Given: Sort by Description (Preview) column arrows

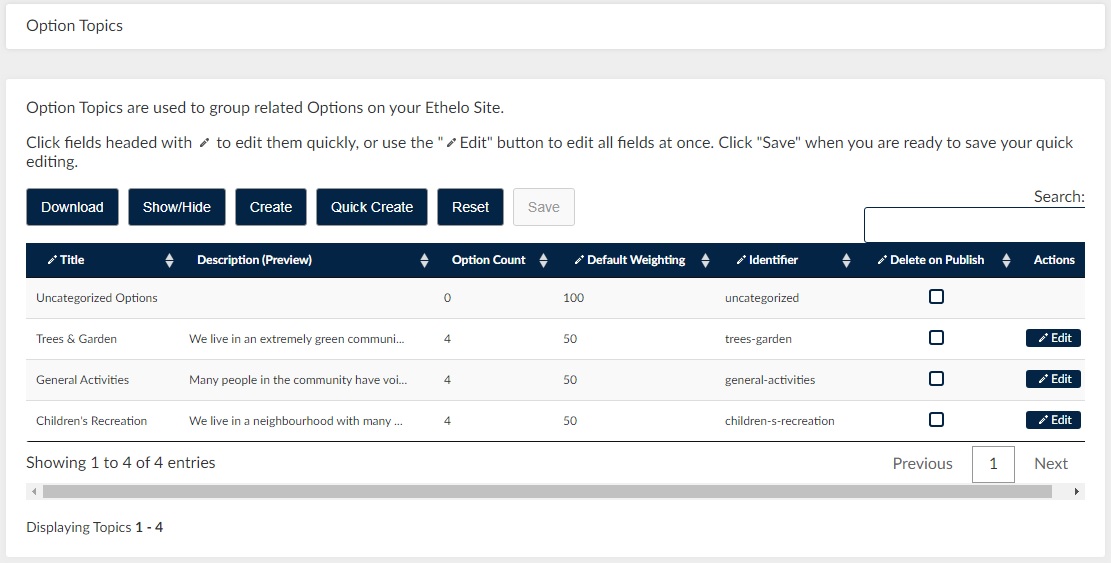Looking at the screenshot, I should pyautogui.click(x=424, y=261).
